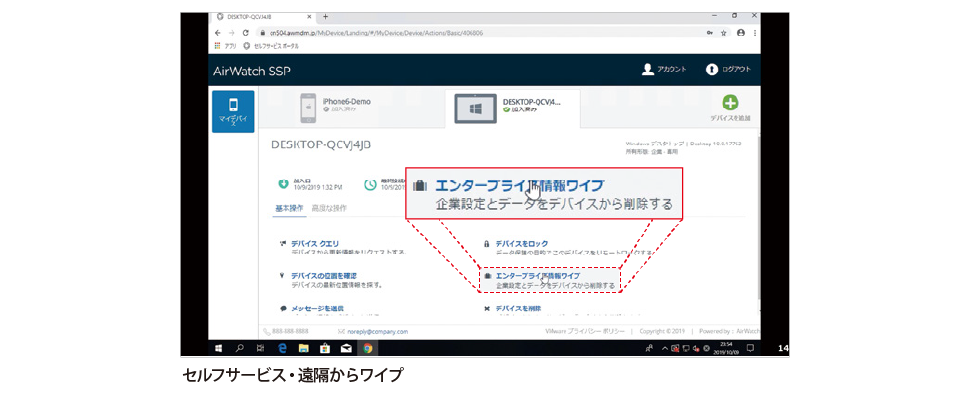Image resolution: width=961 pixels, height=401 pixels.
Task: Click location pin icon beside デバイスの位置を確認
Action: [x=282, y=276]
